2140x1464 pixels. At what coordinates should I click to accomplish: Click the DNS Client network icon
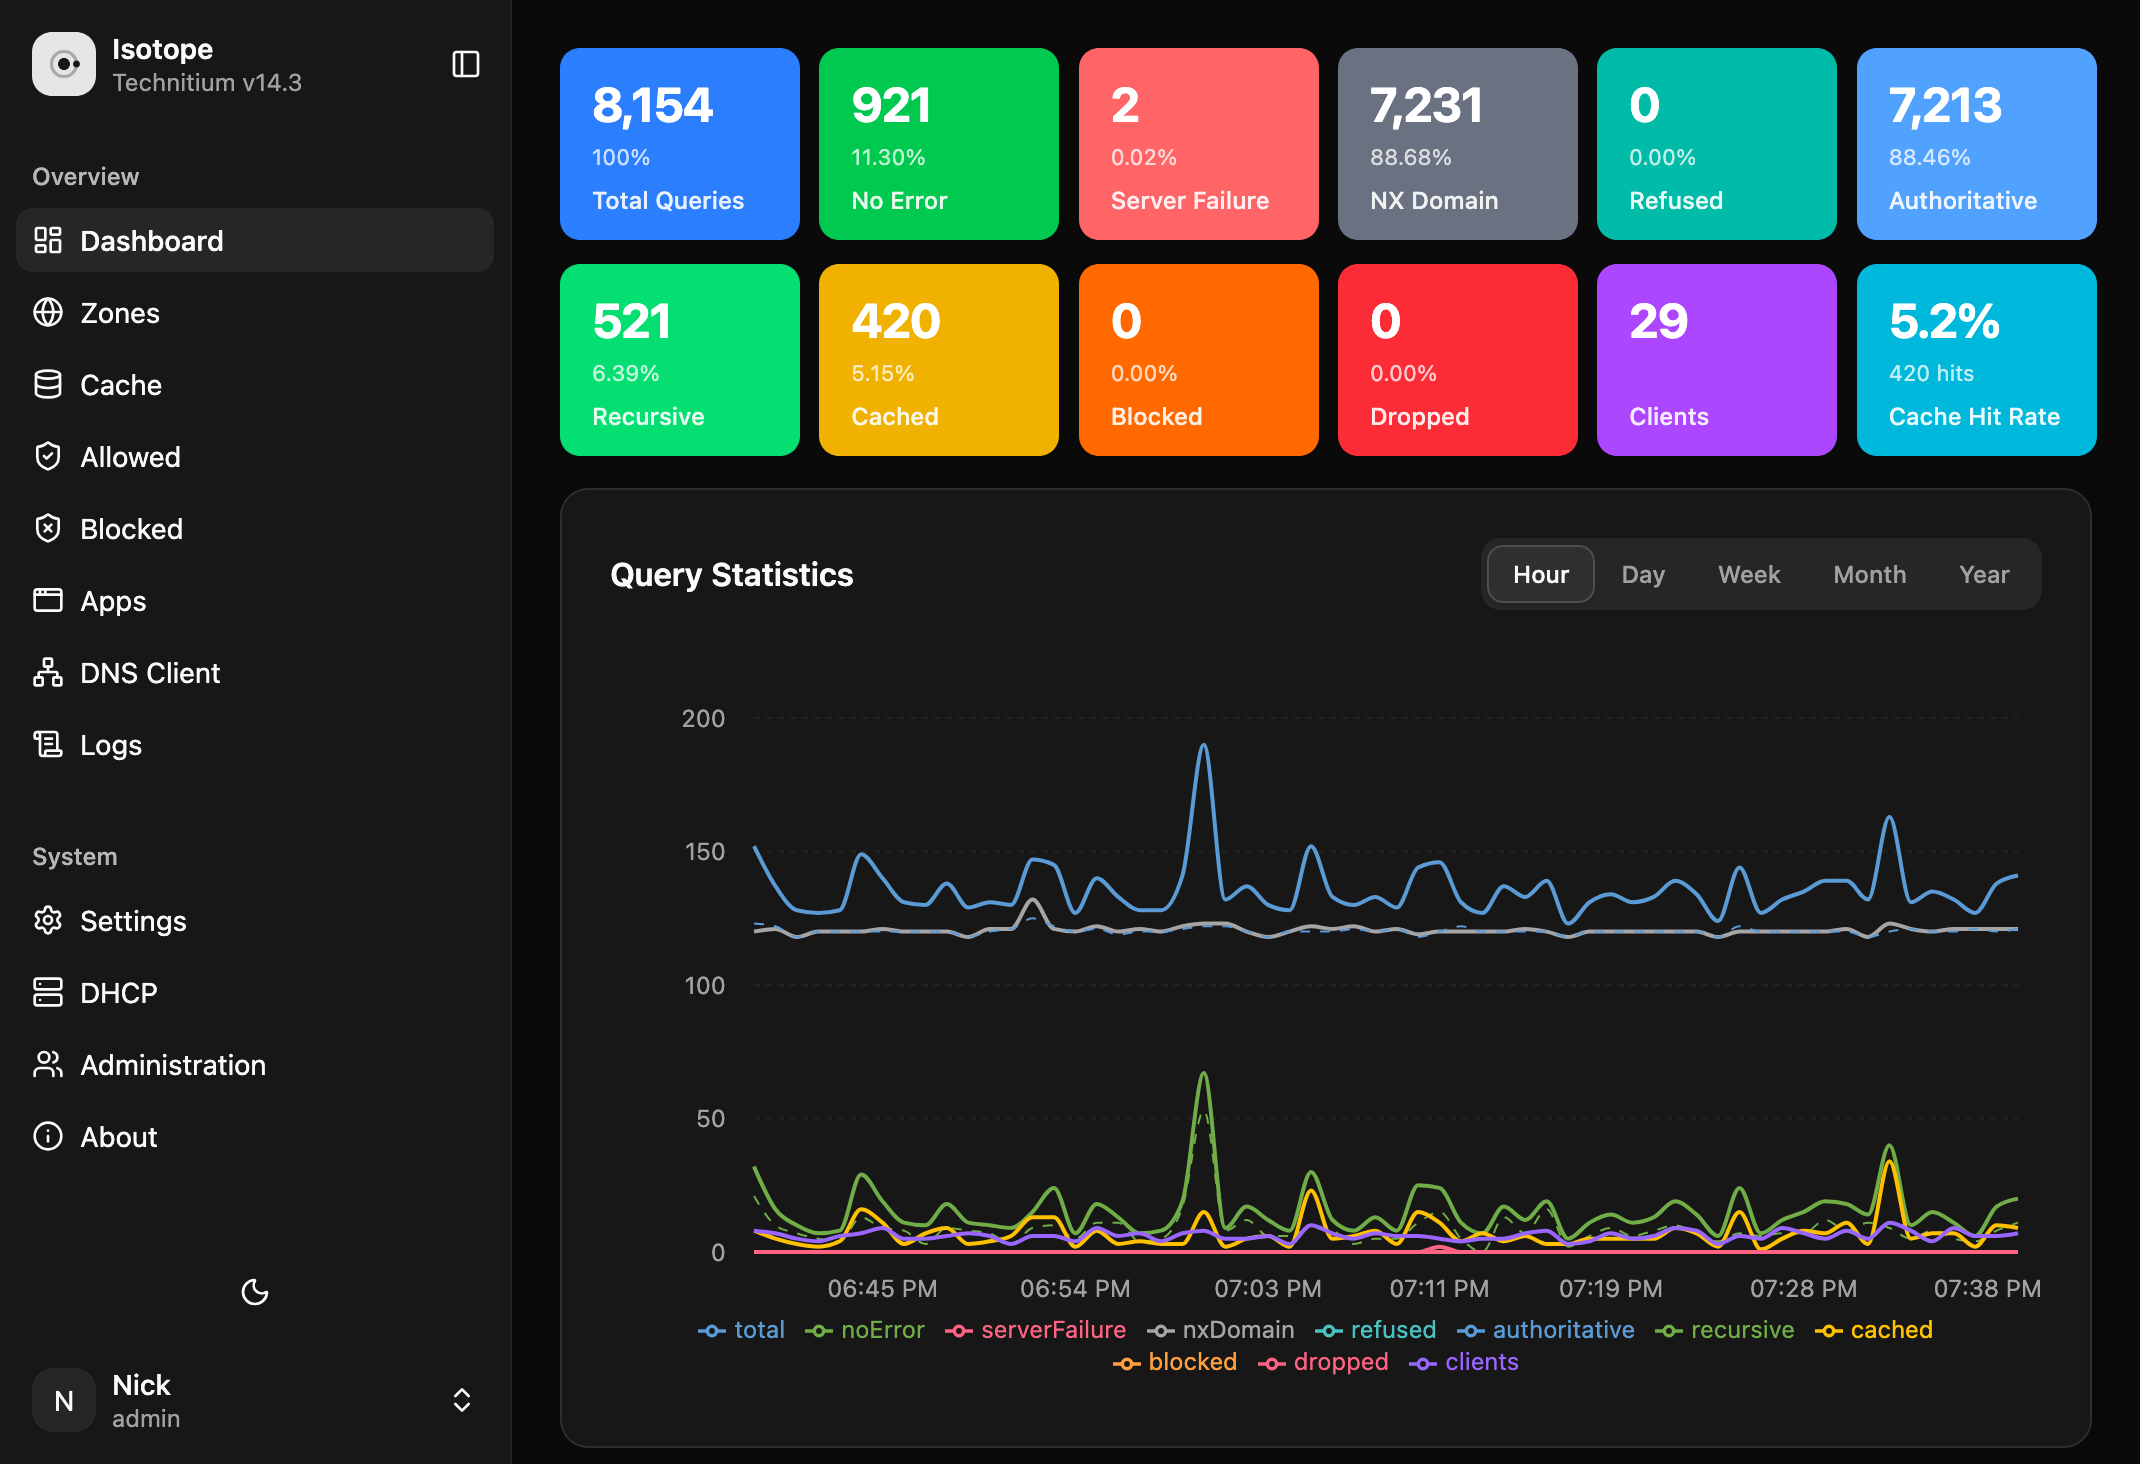click(x=48, y=672)
